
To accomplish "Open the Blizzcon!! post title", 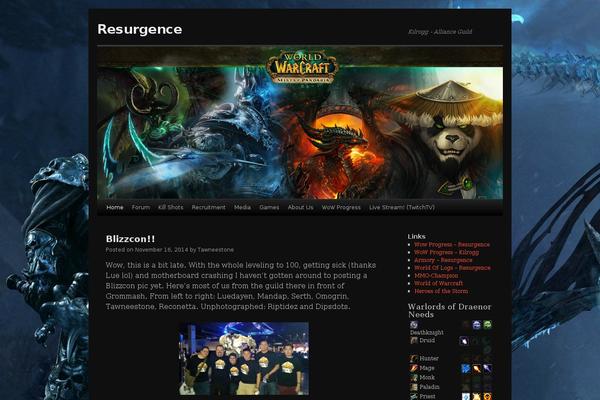I will (130, 239).
